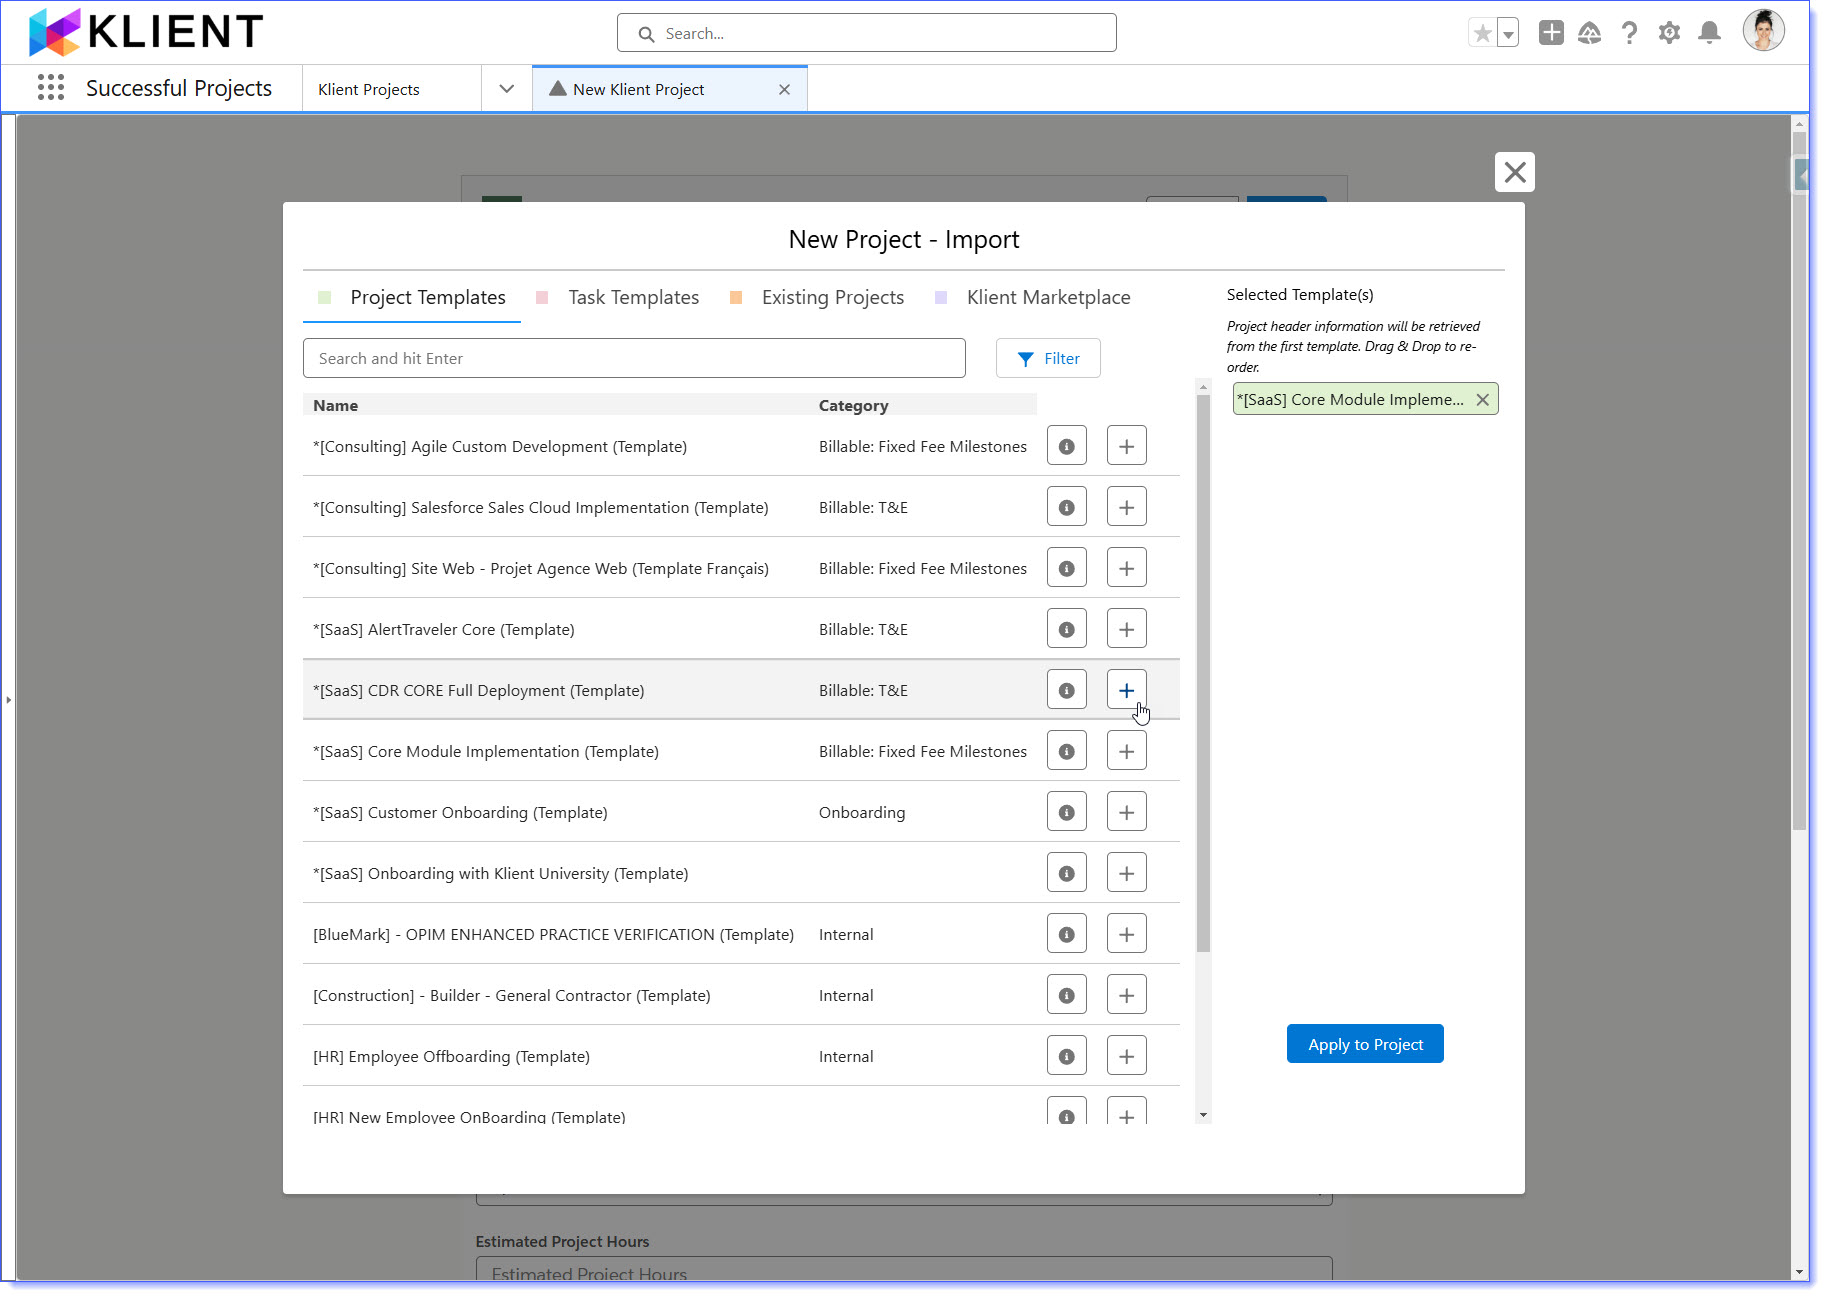Show info for Customer Onboarding template
The image size is (1825, 1297).
[x=1066, y=812]
